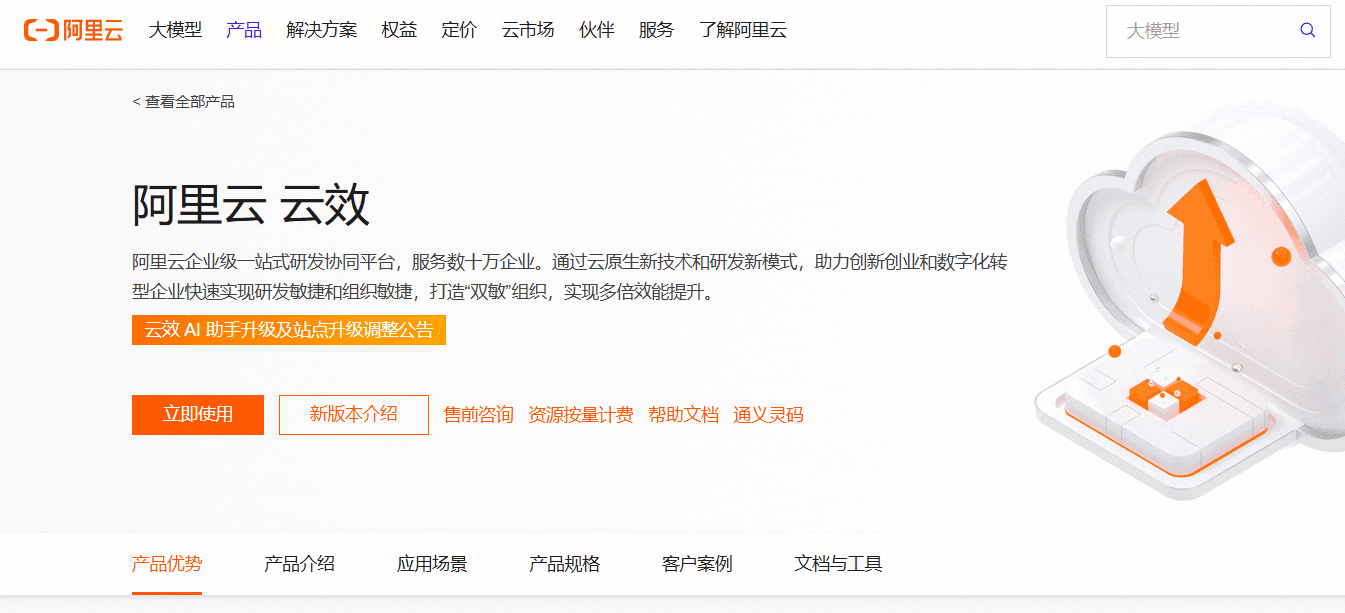Open the 云效 AI 助手升级 announcement banner

pyautogui.click(x=289, y=330)
